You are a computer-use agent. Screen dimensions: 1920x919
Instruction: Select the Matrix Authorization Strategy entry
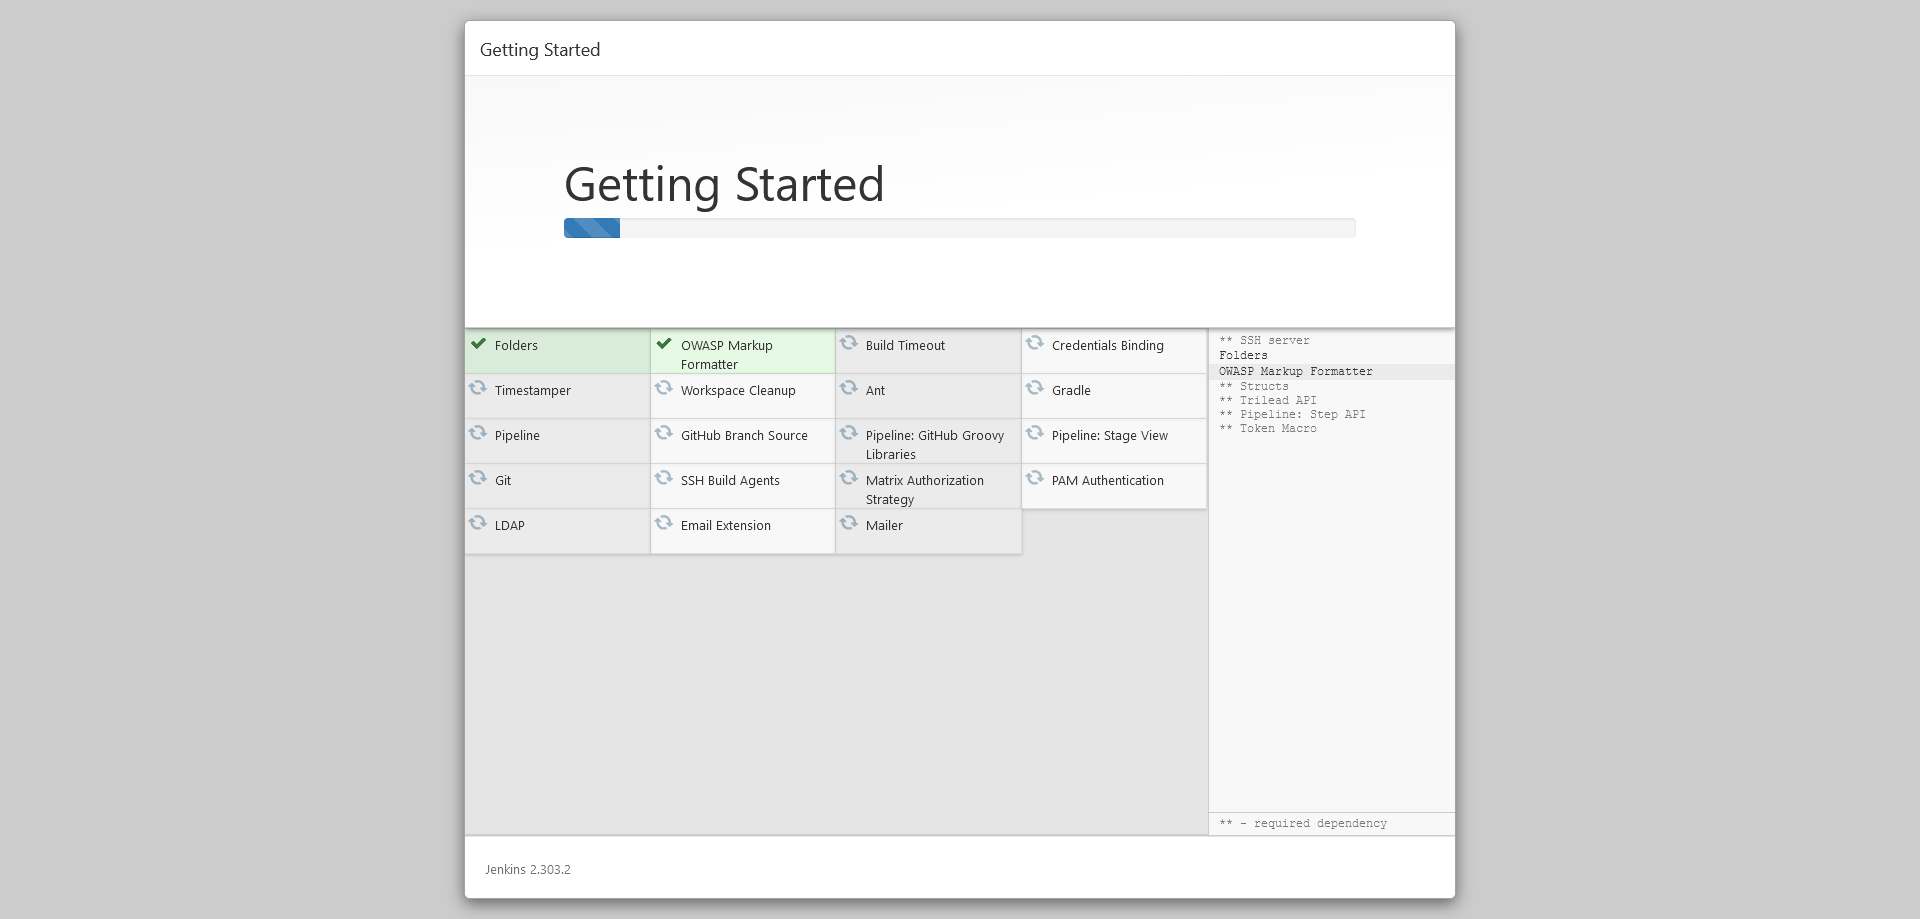pos(924,489)
